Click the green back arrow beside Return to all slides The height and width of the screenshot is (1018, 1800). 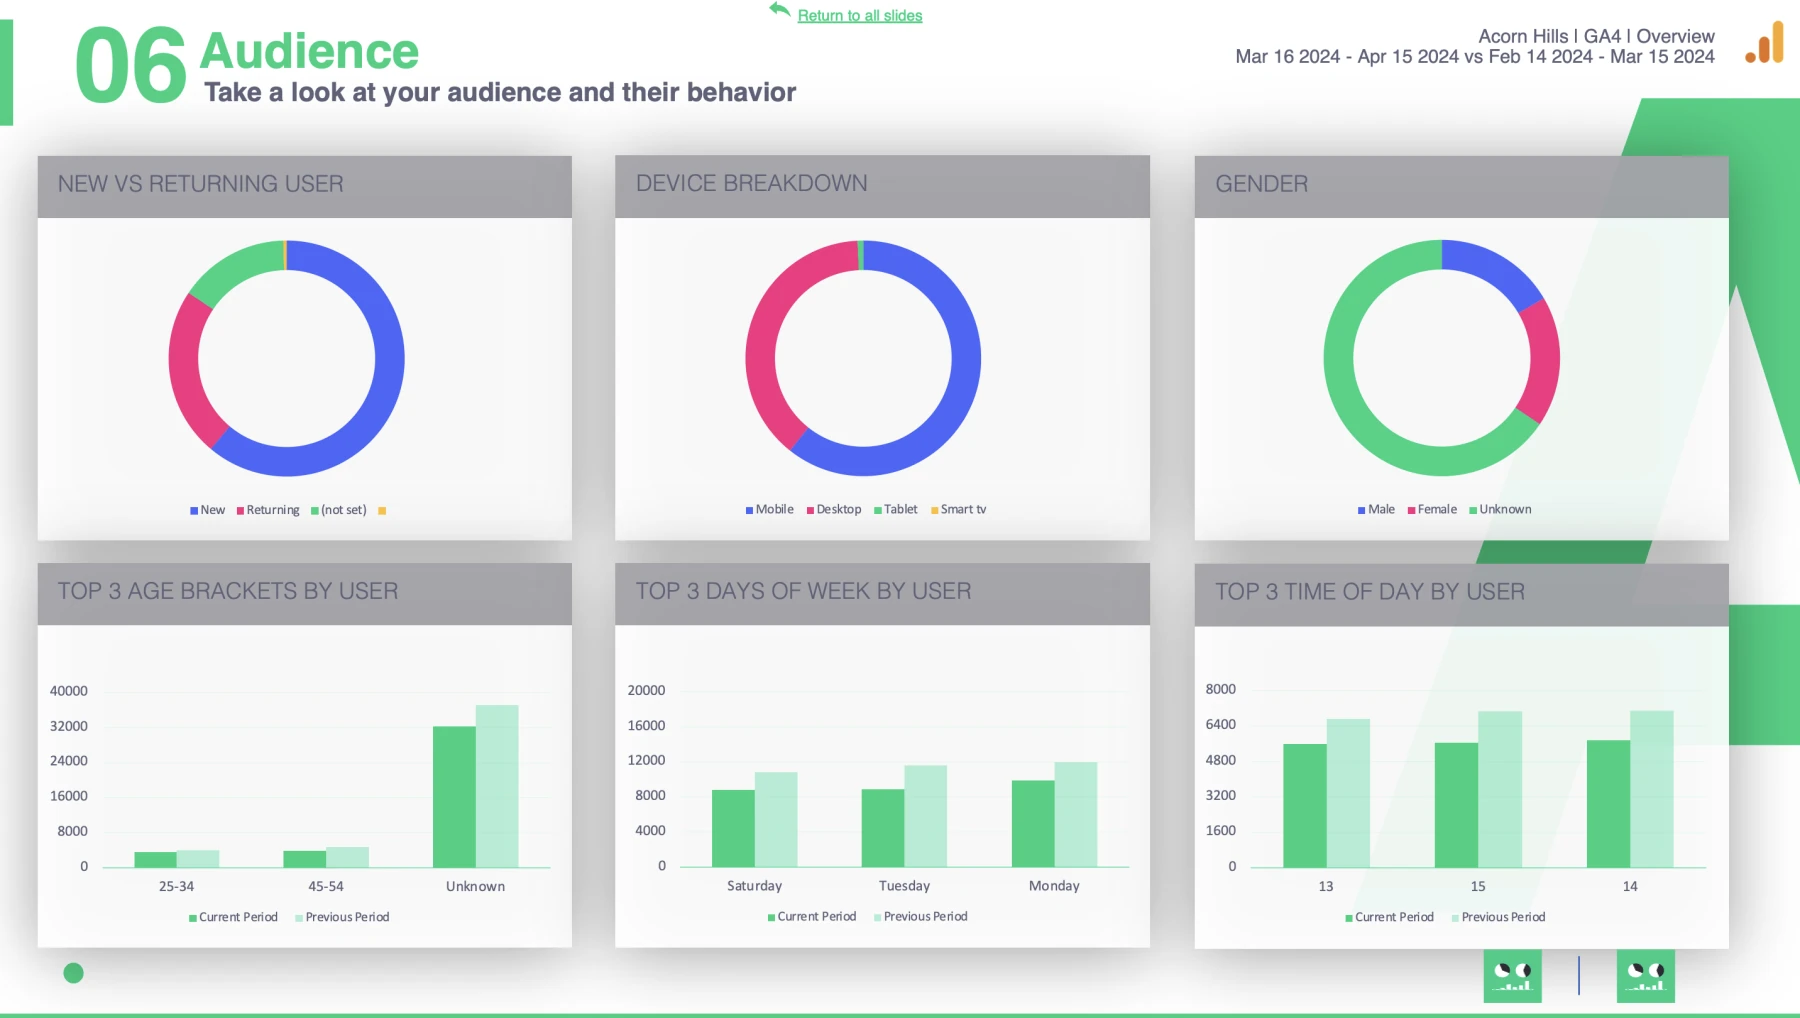(x=780, y=10)
